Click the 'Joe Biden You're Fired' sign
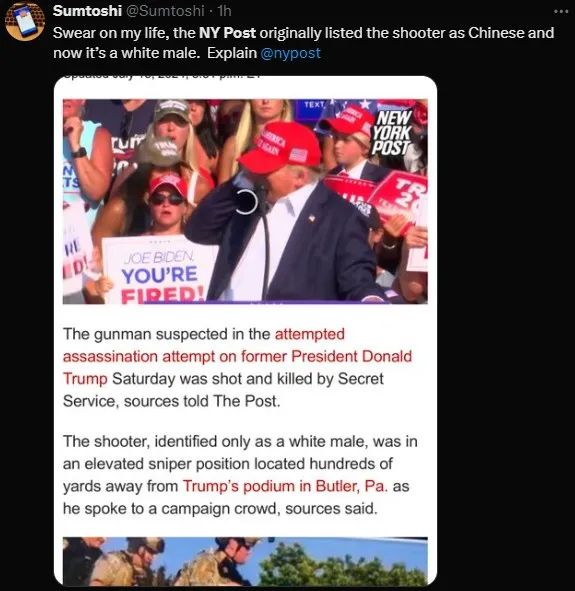Screen dimensions: 575x591 pyautogui.click(x=157, y=269)
